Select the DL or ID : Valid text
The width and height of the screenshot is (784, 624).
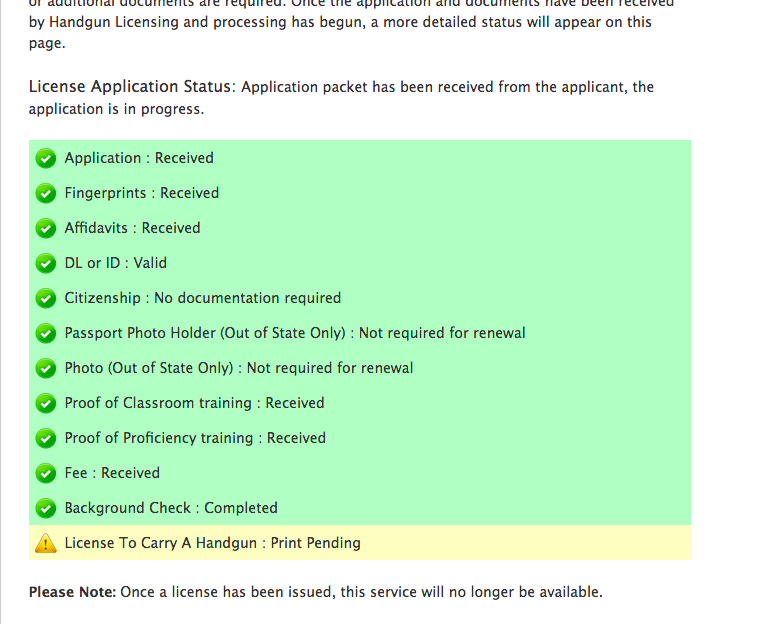click(x=115, y=263)
